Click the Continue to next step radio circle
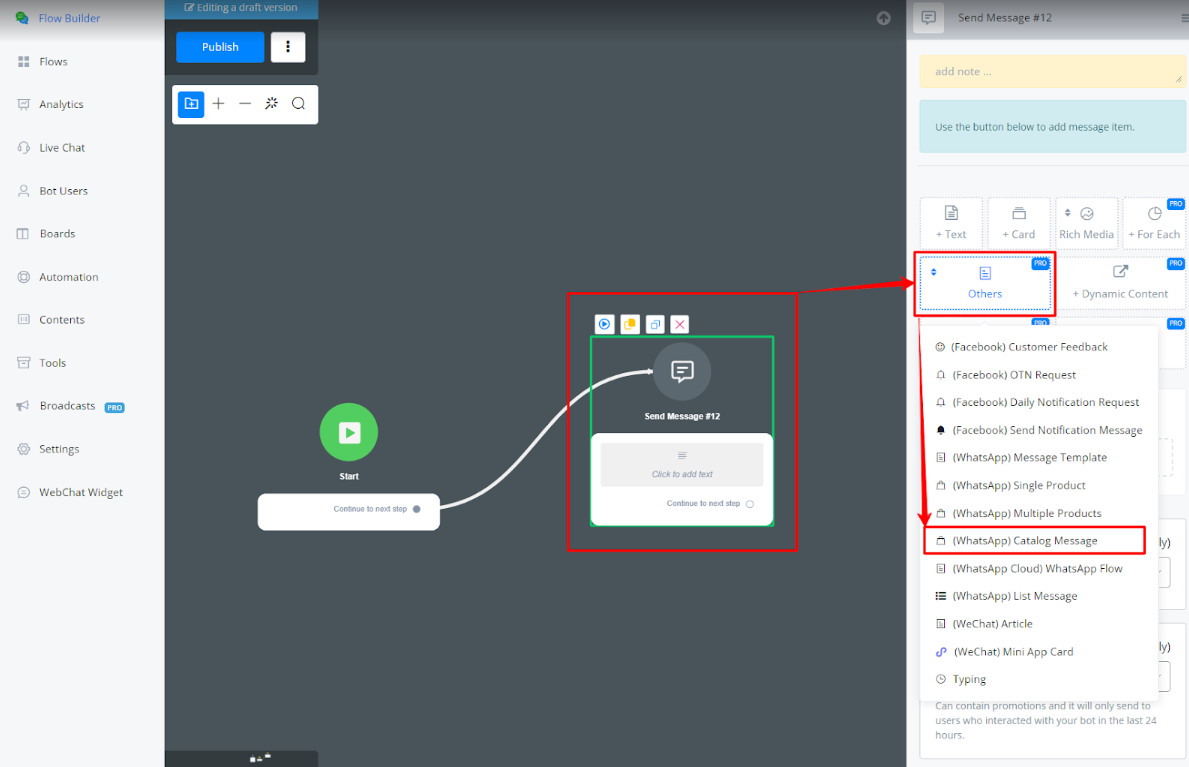 [749, 504]
